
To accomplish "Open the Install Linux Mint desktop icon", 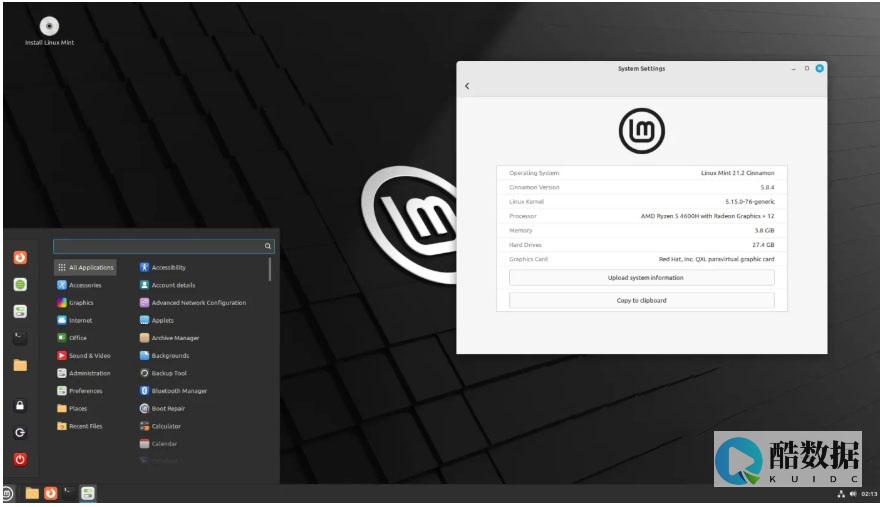I will coord(50,31).
